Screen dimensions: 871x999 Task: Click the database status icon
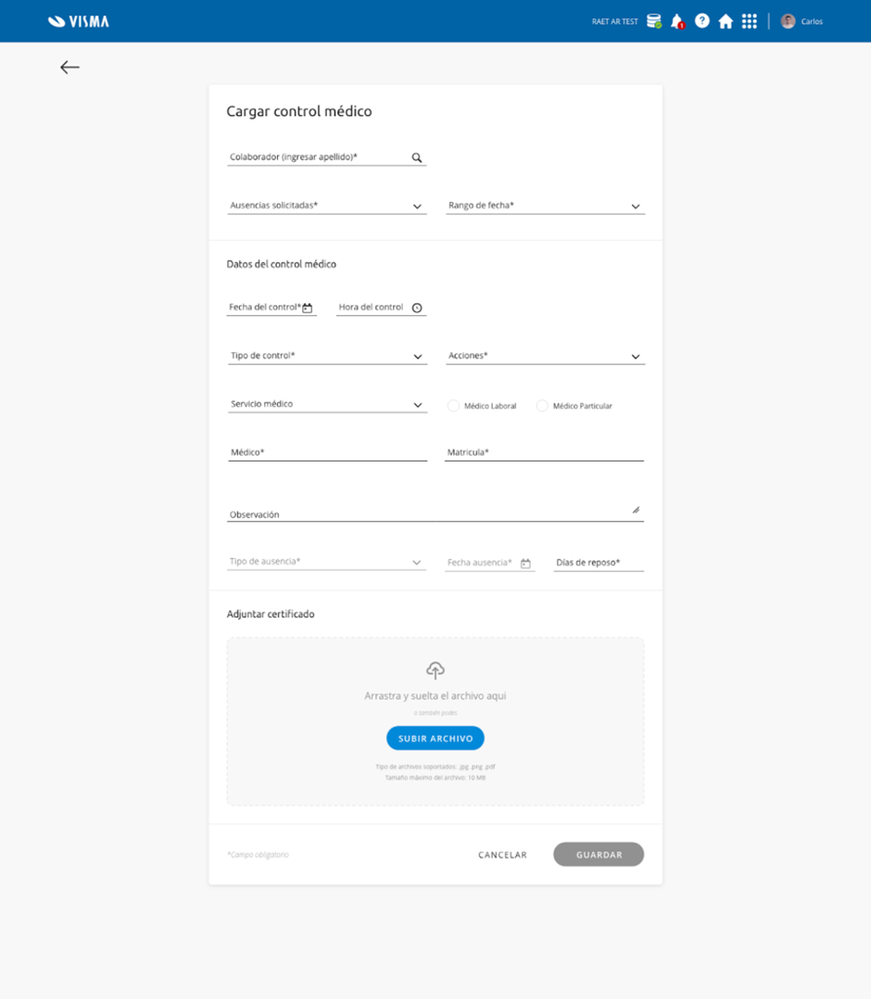(653, 21)
